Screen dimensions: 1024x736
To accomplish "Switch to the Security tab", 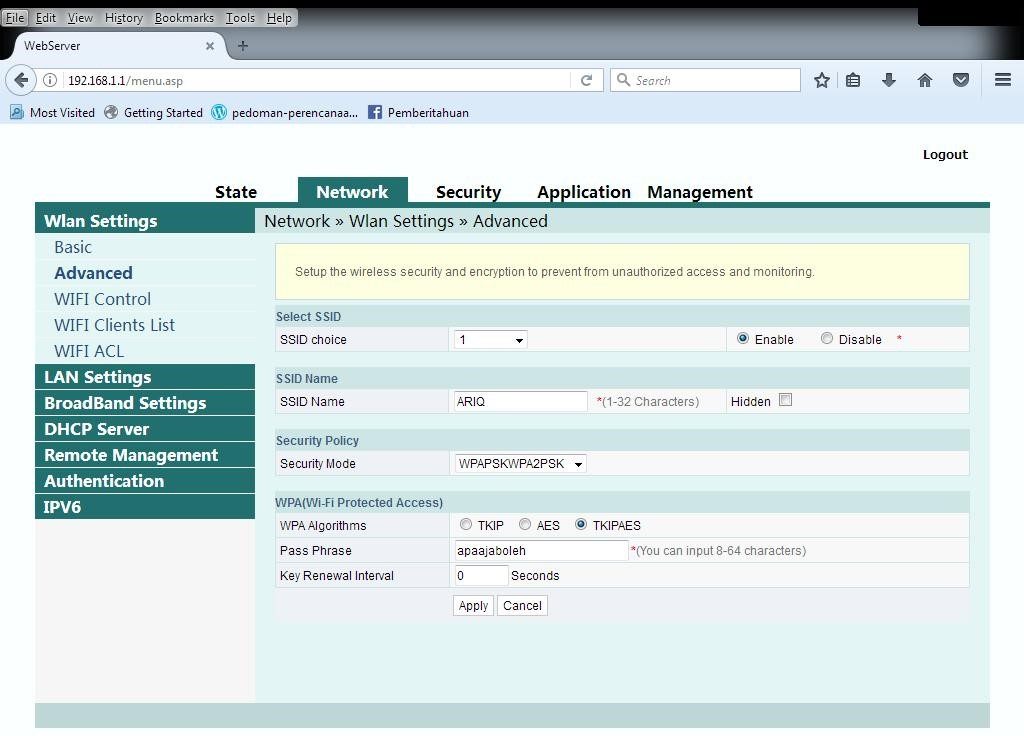I will [x=468, y=192].
